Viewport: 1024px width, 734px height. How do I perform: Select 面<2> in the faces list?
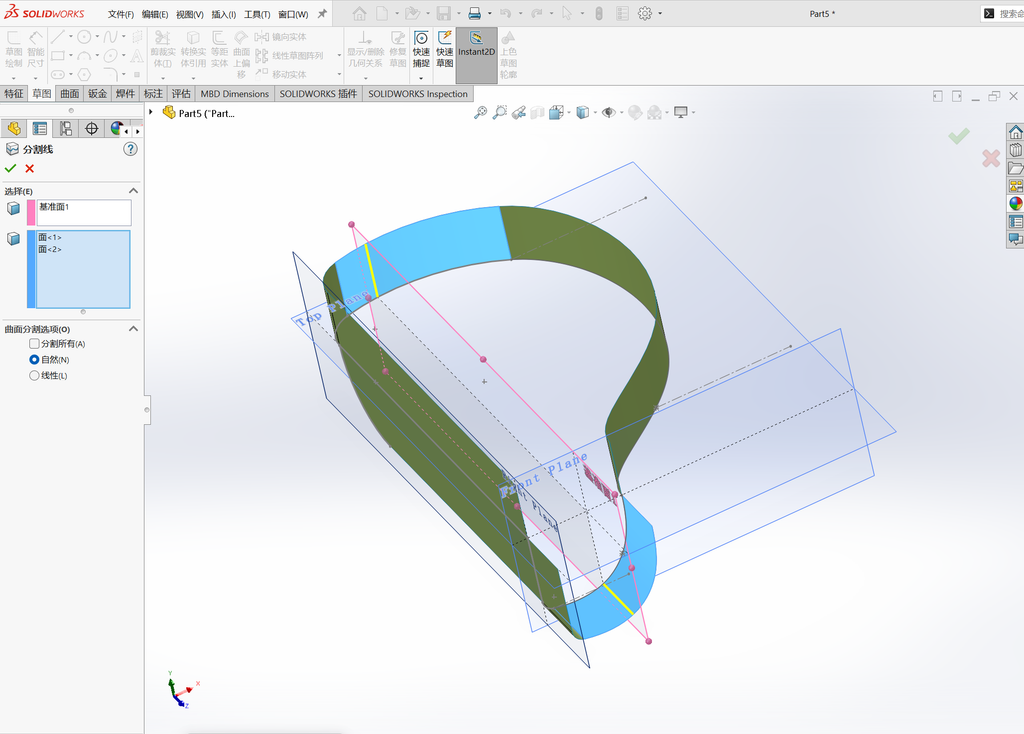[x=50, y=249]
